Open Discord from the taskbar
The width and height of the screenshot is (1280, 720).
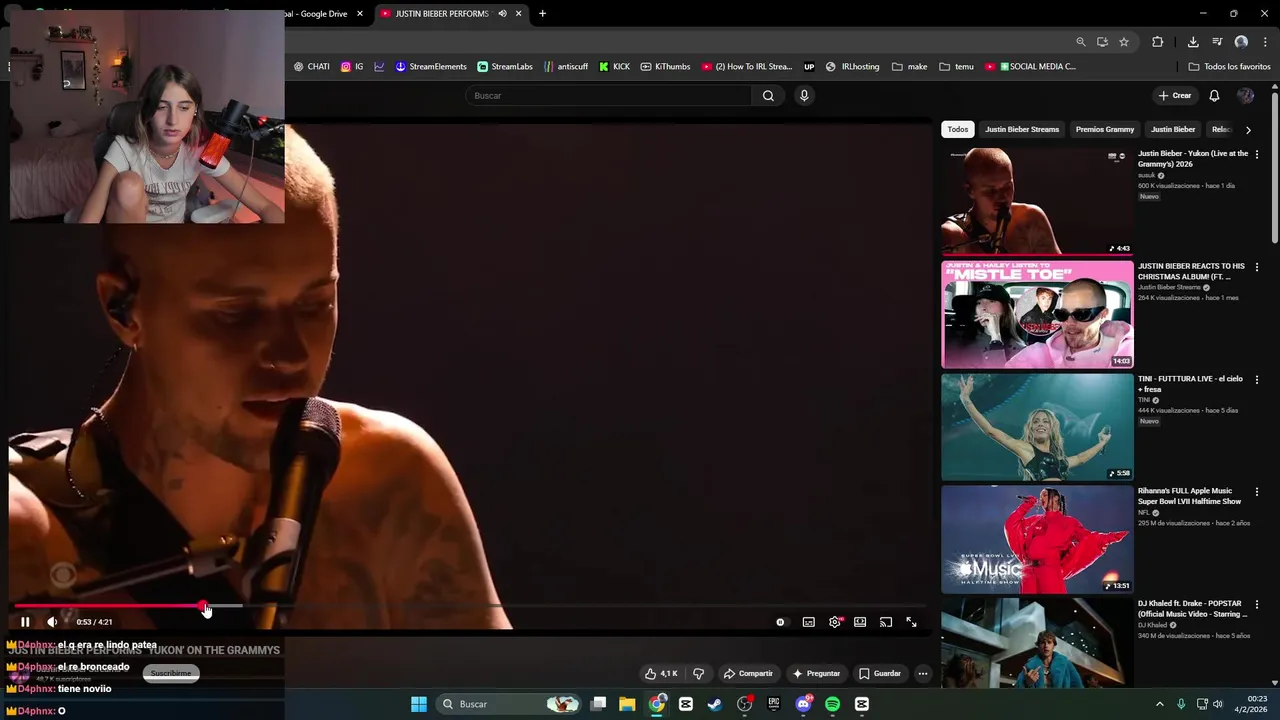[x=803, y=704]
